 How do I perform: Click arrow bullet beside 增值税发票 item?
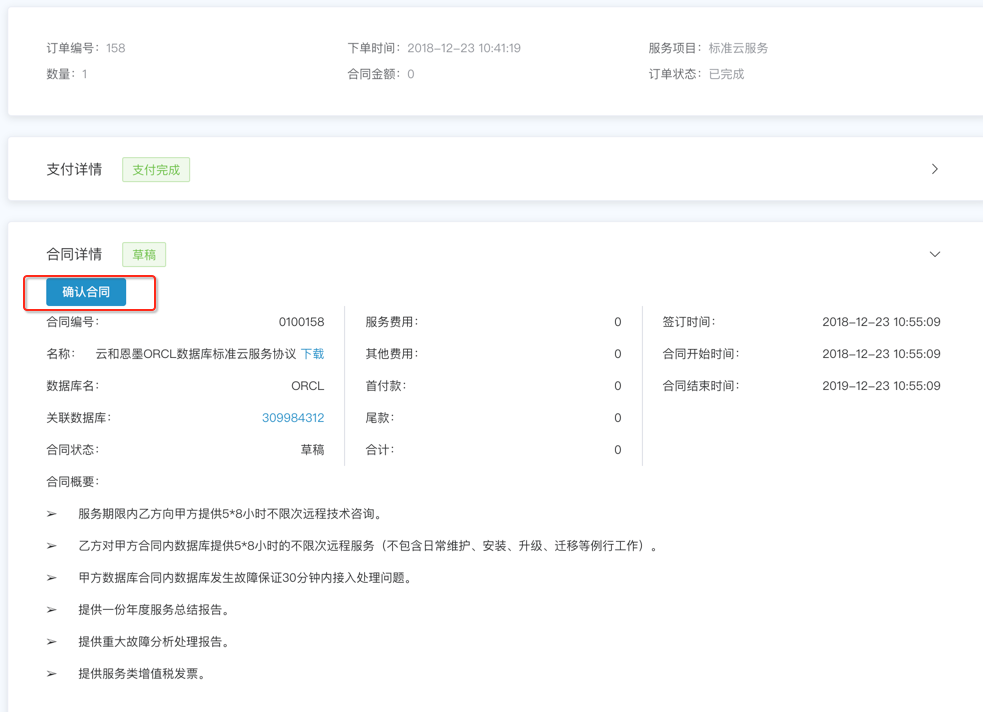coord(52,674)
